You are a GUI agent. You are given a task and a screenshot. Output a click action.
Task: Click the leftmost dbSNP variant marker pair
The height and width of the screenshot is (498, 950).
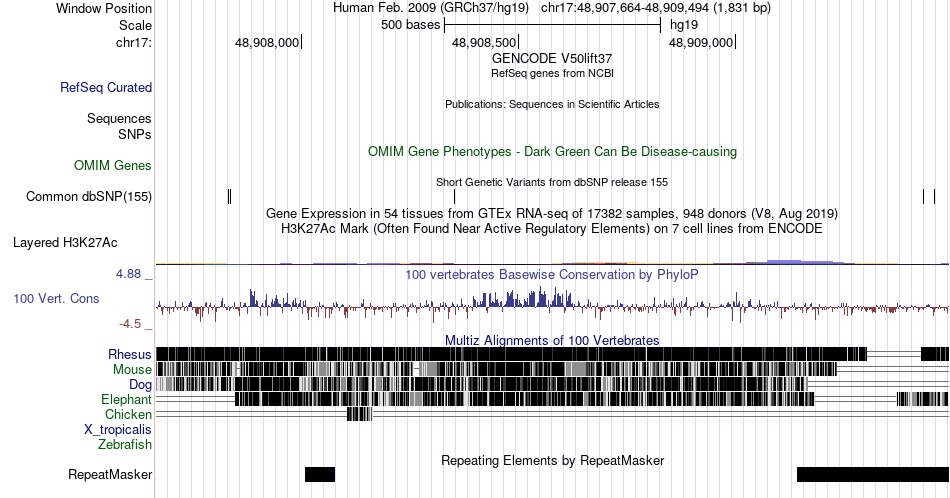tap(230, 196)
